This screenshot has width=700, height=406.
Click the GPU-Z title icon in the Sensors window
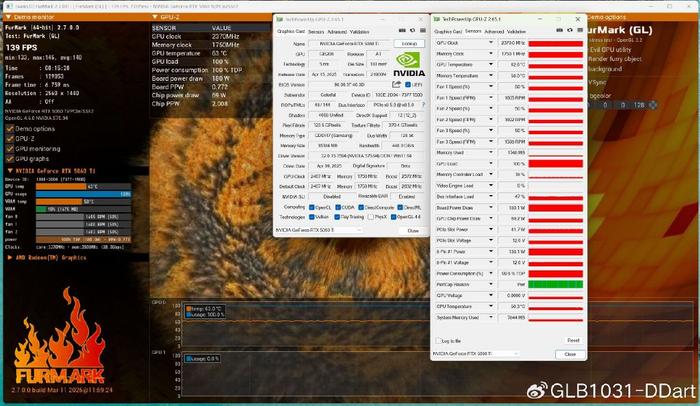click(437, 19)
